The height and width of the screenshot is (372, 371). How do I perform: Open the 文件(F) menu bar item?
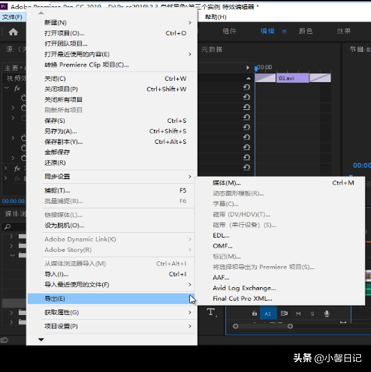click(12, 17)
